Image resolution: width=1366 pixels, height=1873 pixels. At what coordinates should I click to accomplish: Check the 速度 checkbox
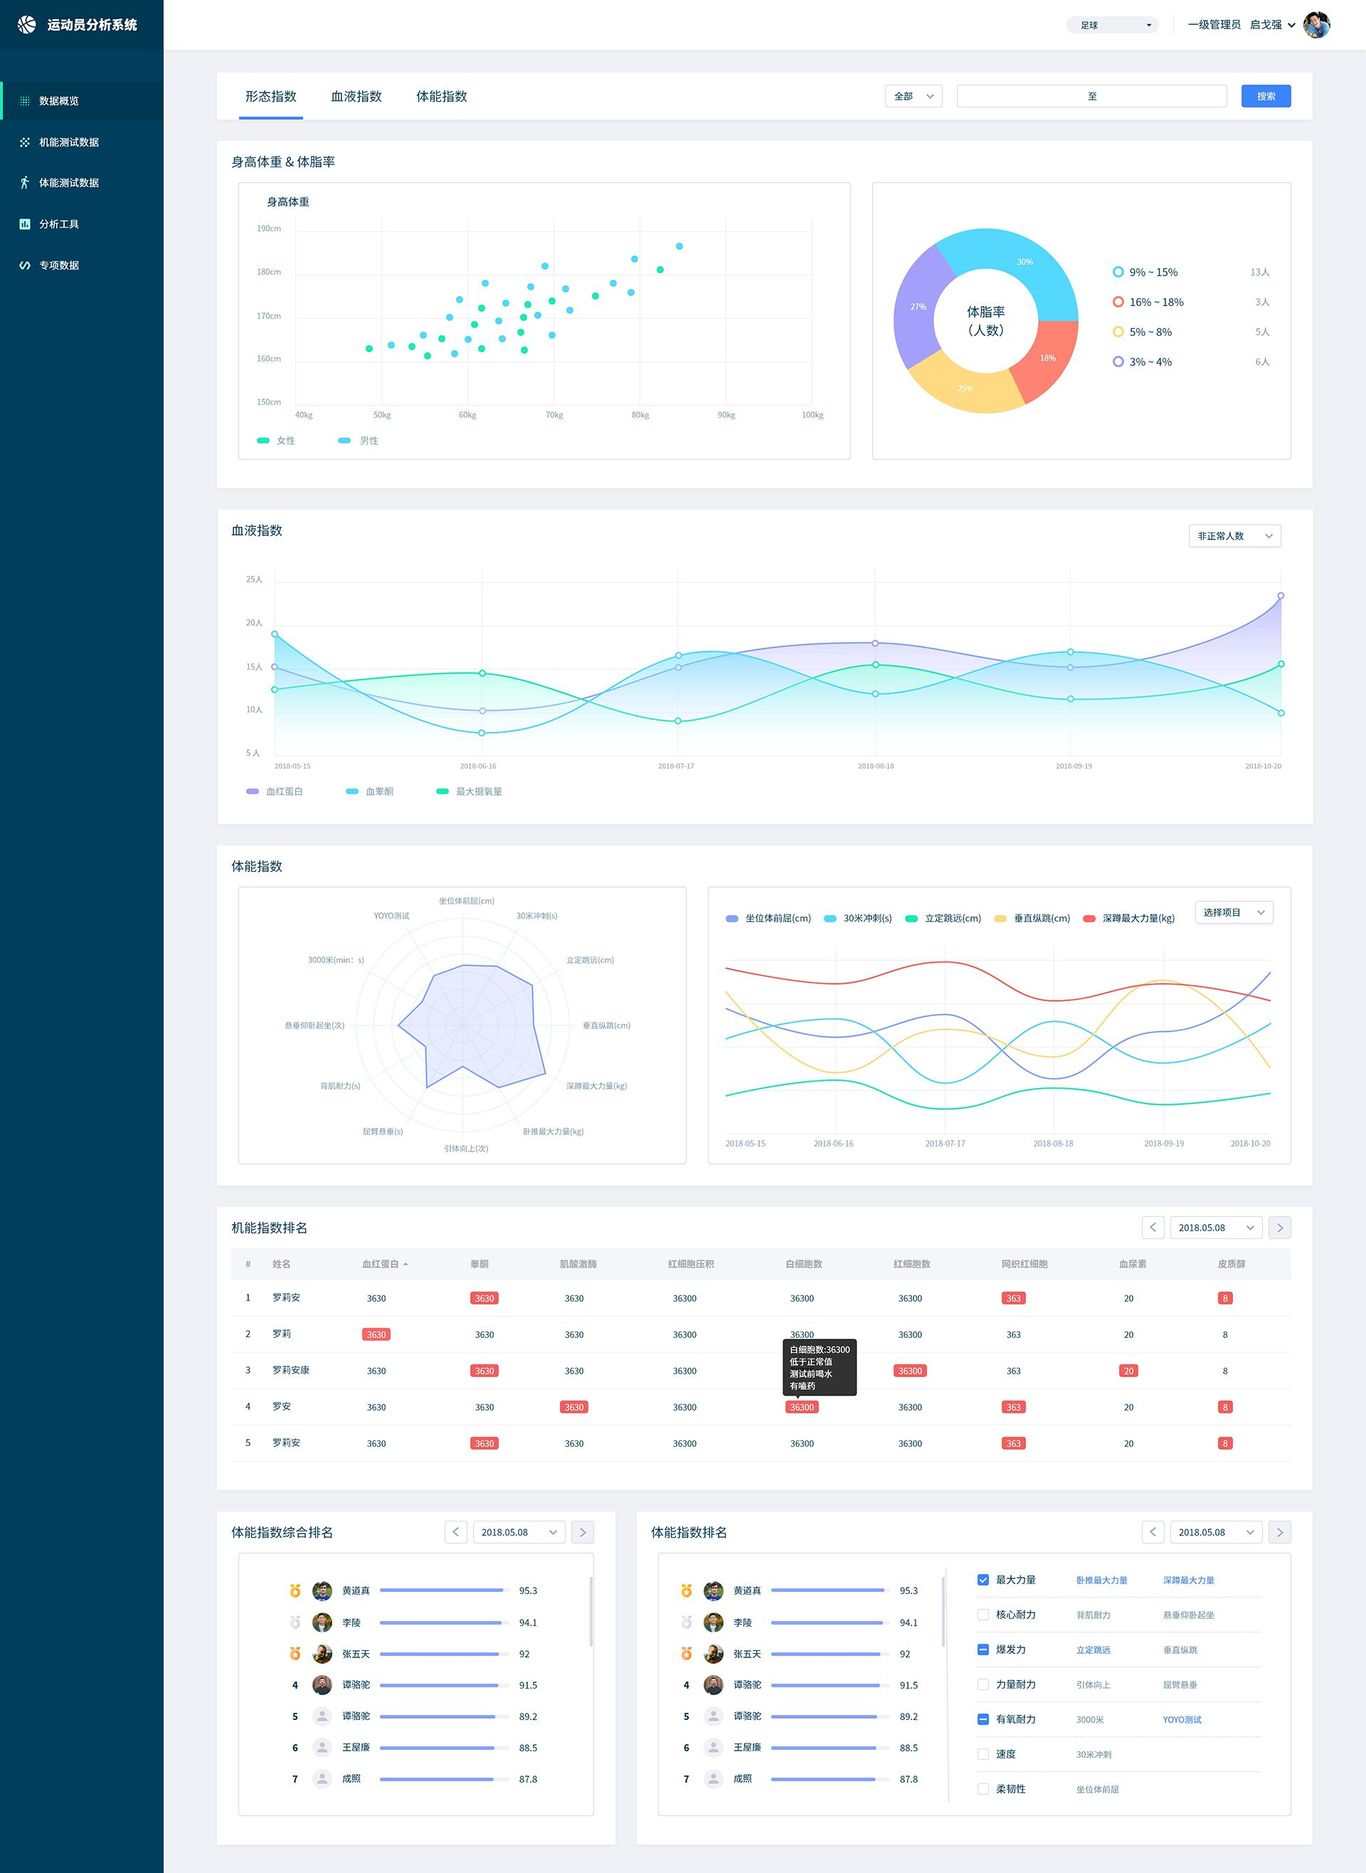(983, 1754)
